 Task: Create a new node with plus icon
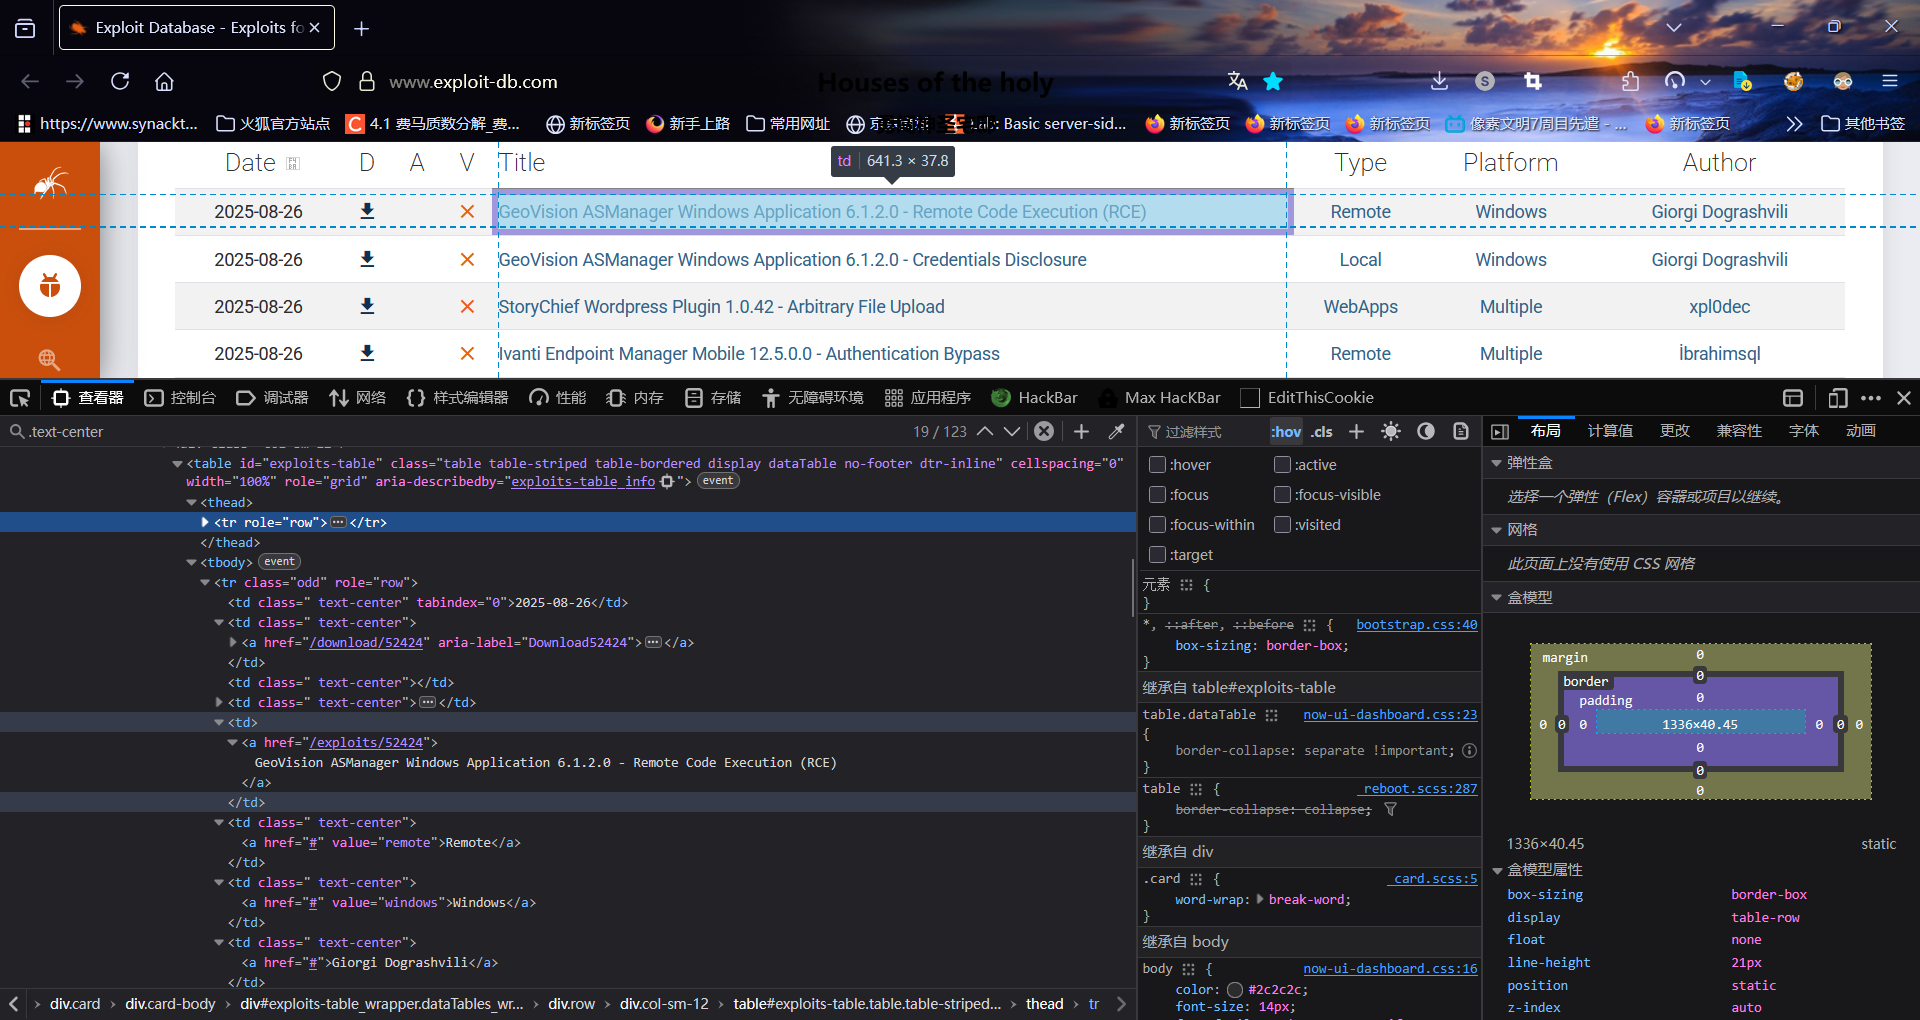click(x=1081, y=431)
